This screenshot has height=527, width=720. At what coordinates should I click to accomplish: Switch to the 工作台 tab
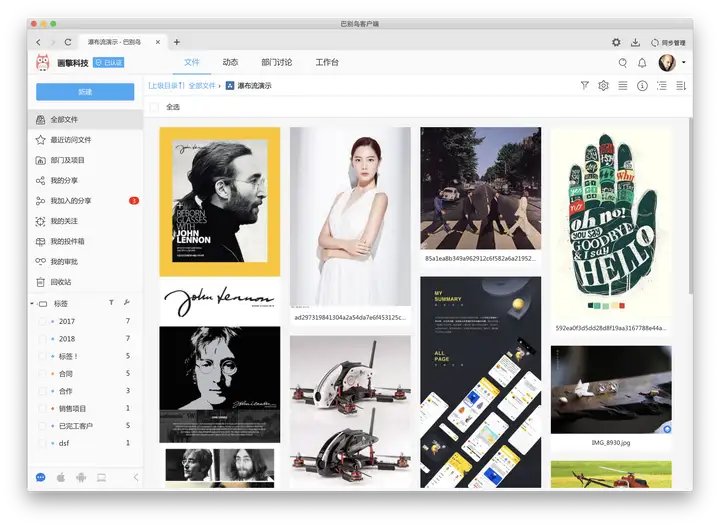tap(327, 62)
